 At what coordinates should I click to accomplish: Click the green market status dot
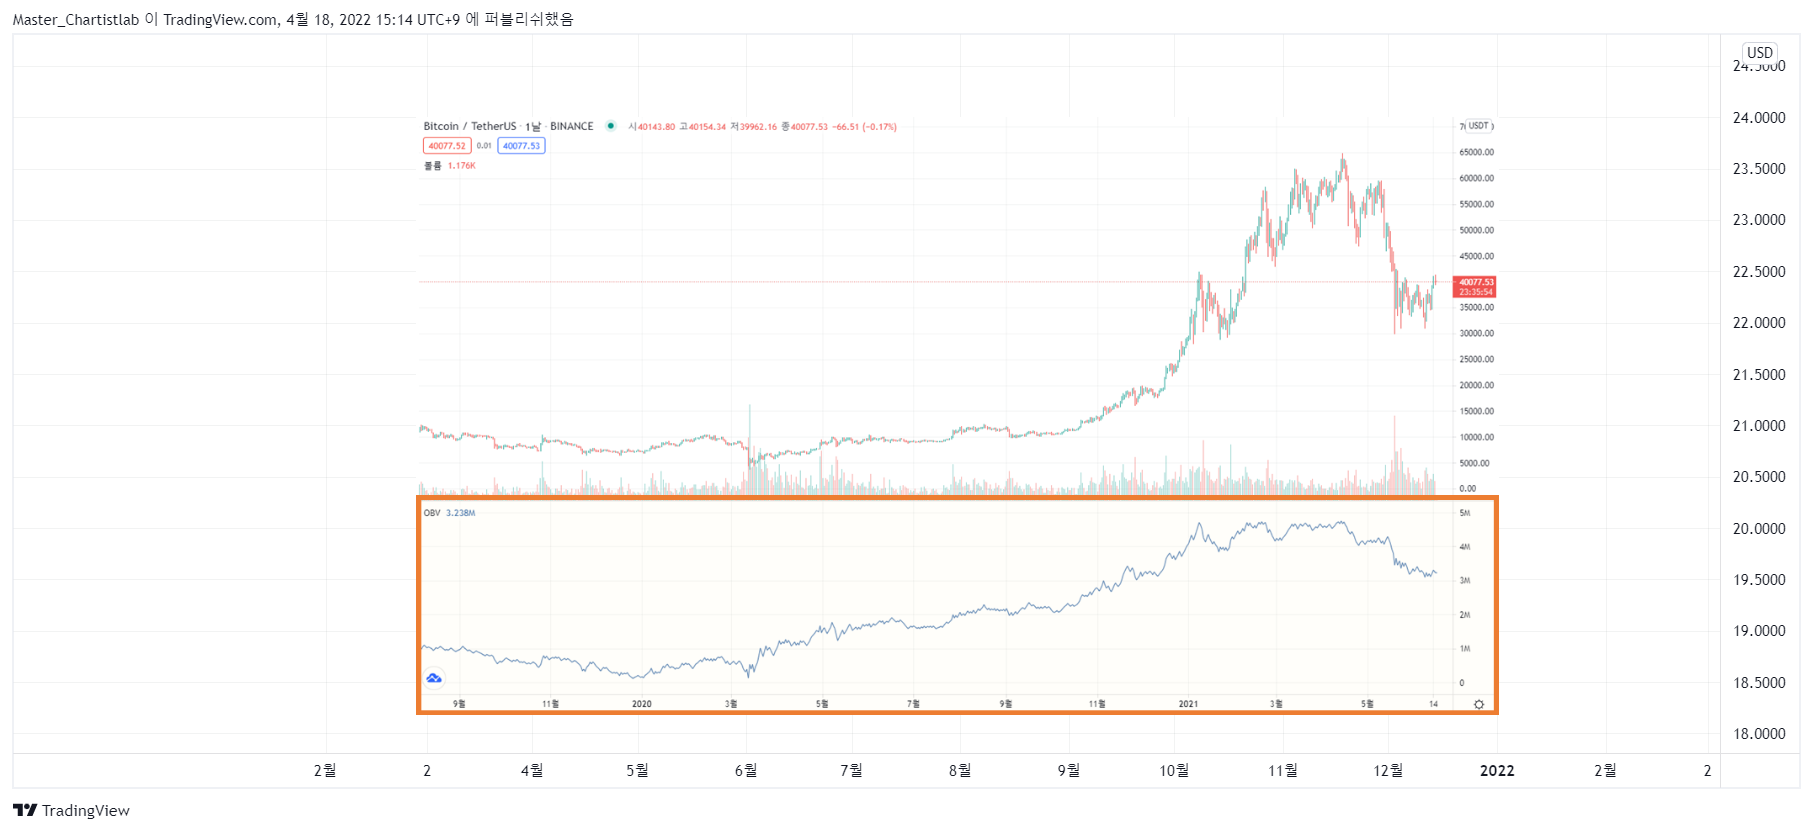pyautogui.click(x=610, y=126)
